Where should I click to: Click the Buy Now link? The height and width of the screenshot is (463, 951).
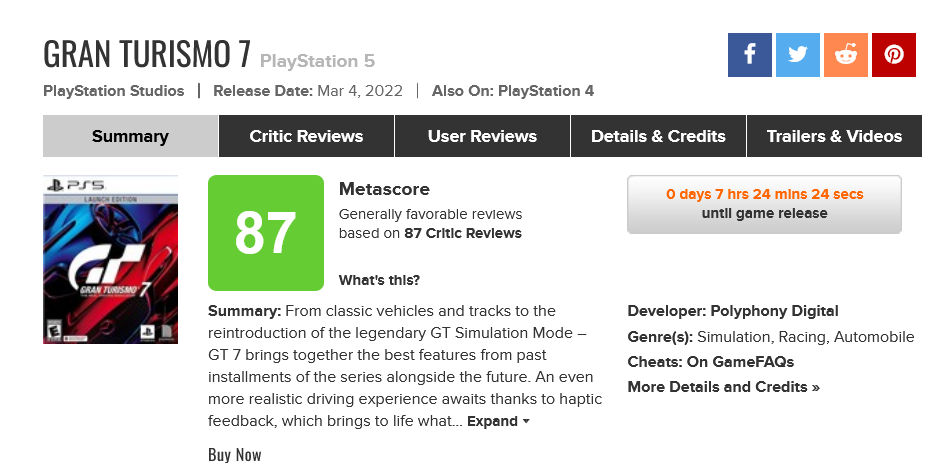click(x=235, y=455)
